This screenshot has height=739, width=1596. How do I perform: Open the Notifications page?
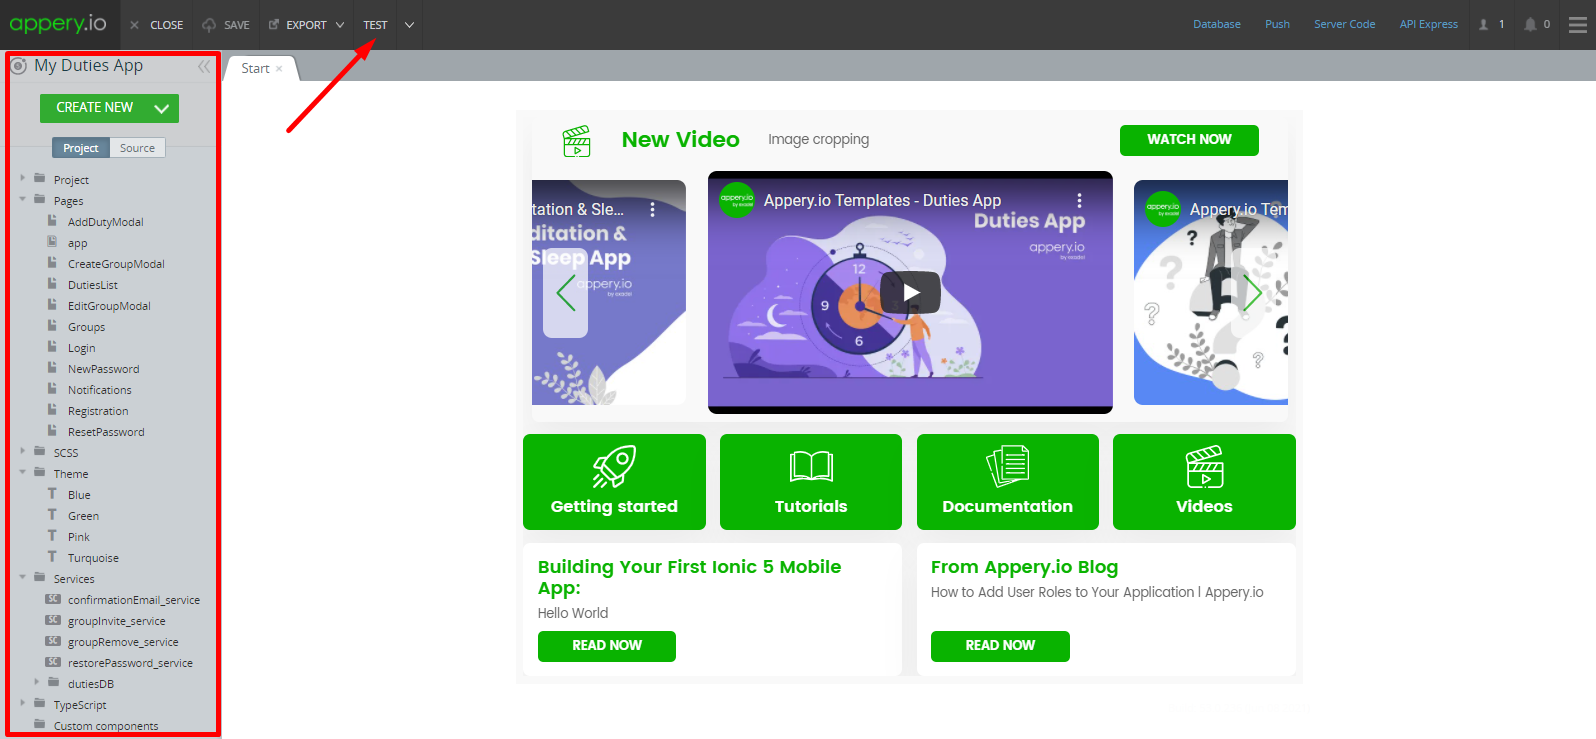[x=99, y=390]
